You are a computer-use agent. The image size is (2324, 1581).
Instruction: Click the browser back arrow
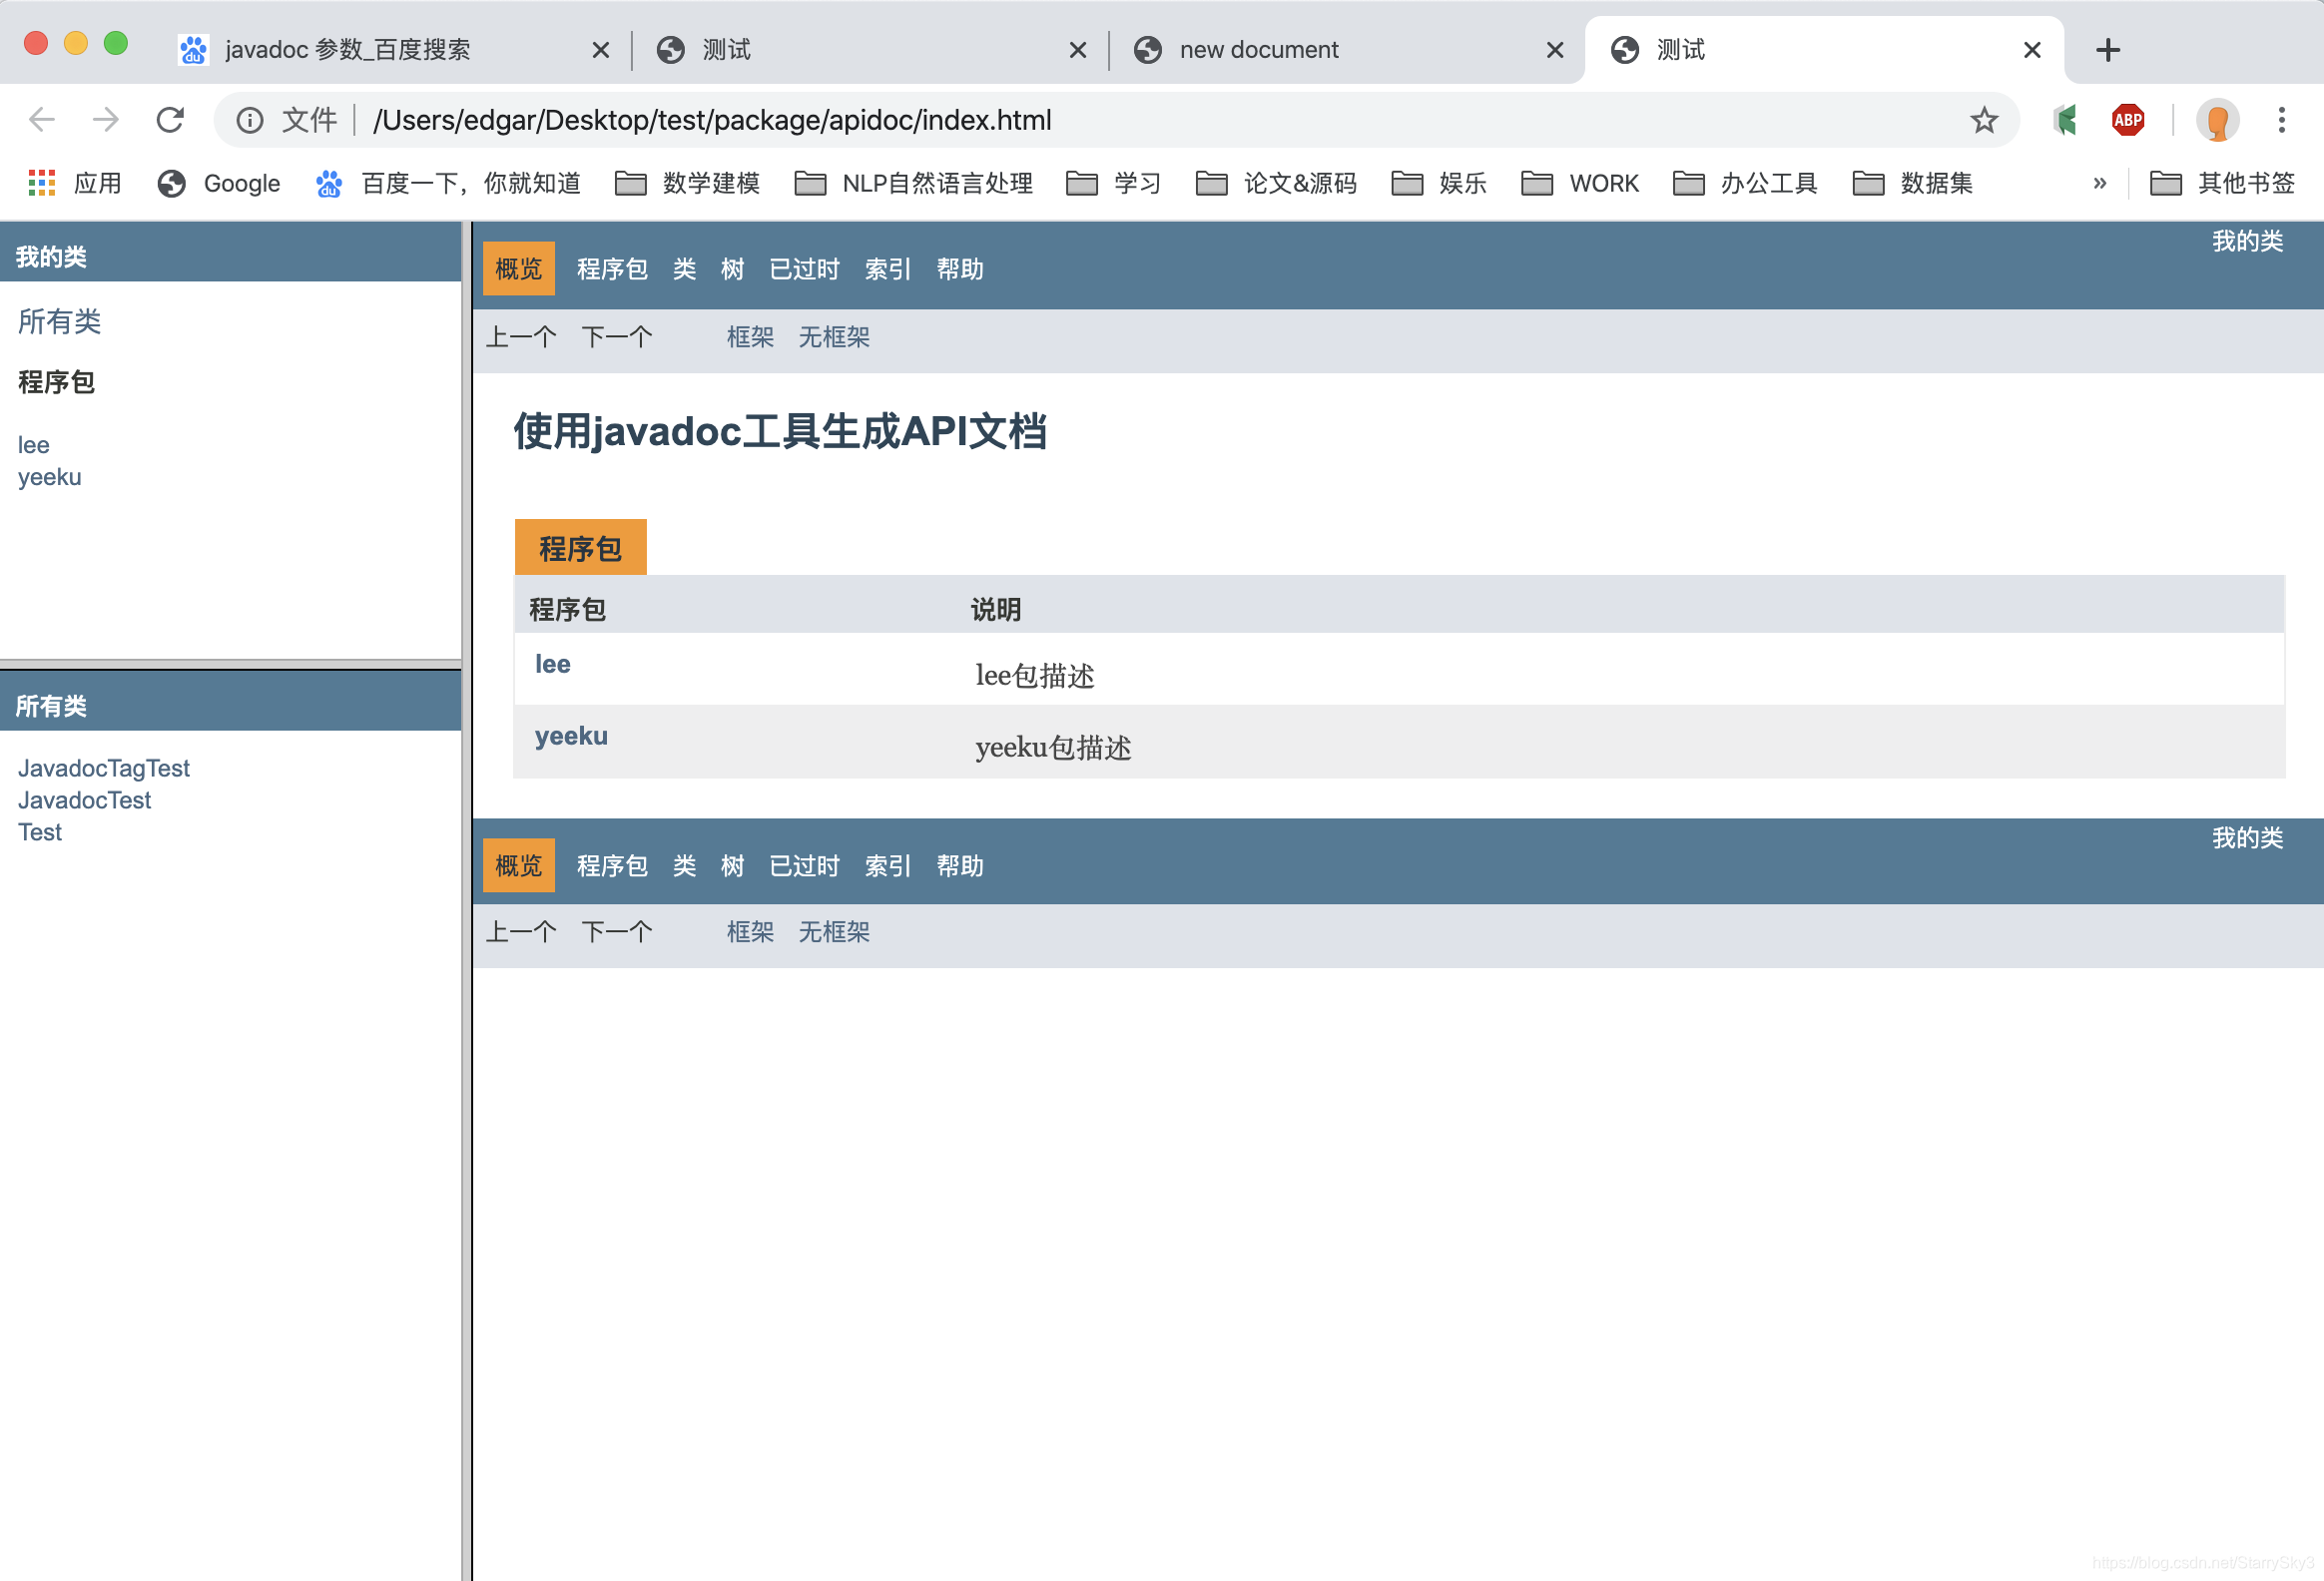(x=41, y=120)
